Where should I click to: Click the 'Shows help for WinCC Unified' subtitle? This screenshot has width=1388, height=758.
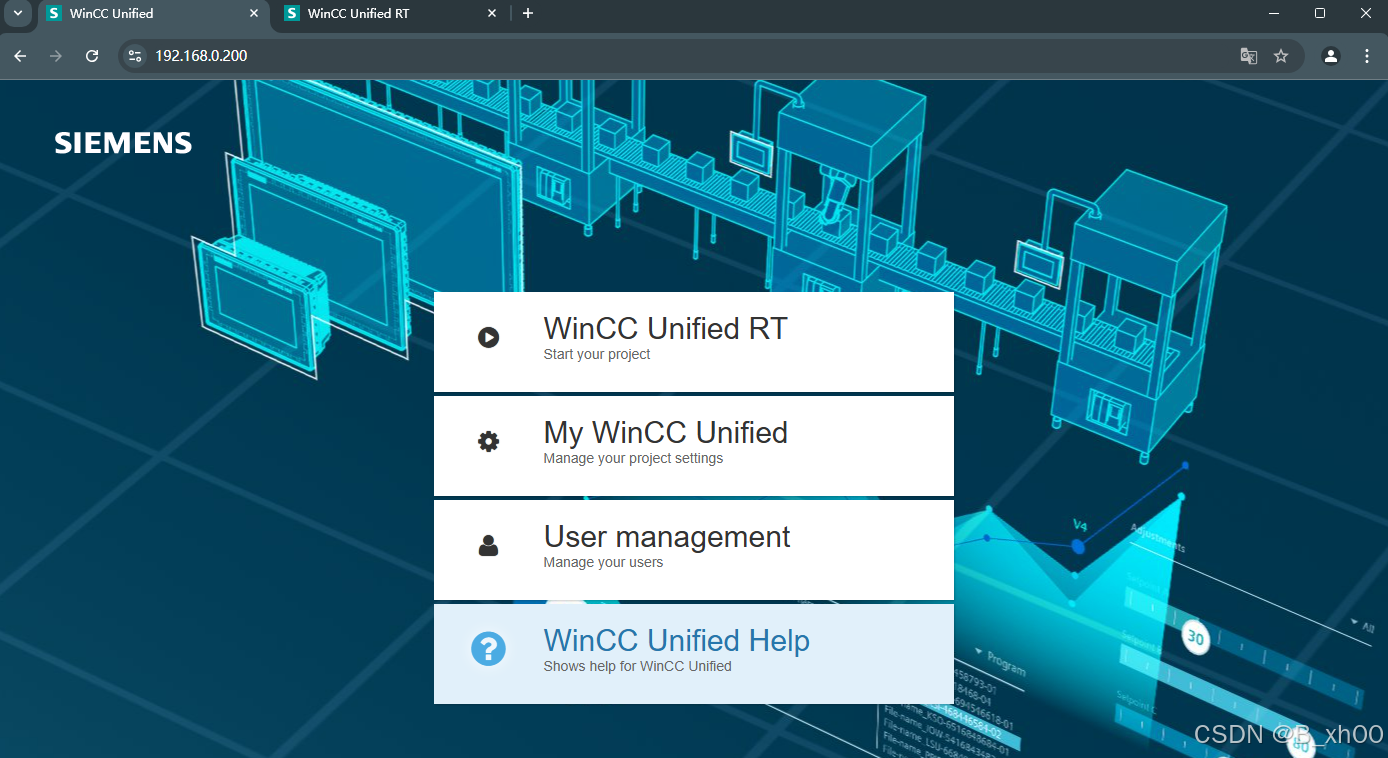coord(637,667)
